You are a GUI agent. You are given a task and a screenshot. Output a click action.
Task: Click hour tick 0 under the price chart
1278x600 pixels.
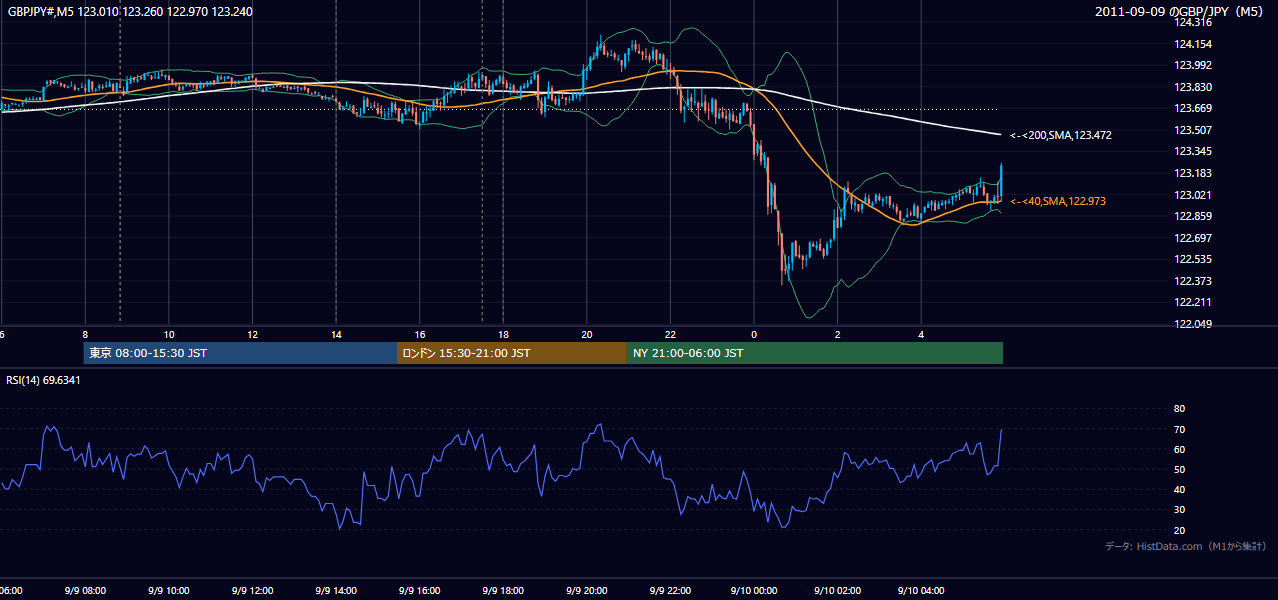[754, 334]
